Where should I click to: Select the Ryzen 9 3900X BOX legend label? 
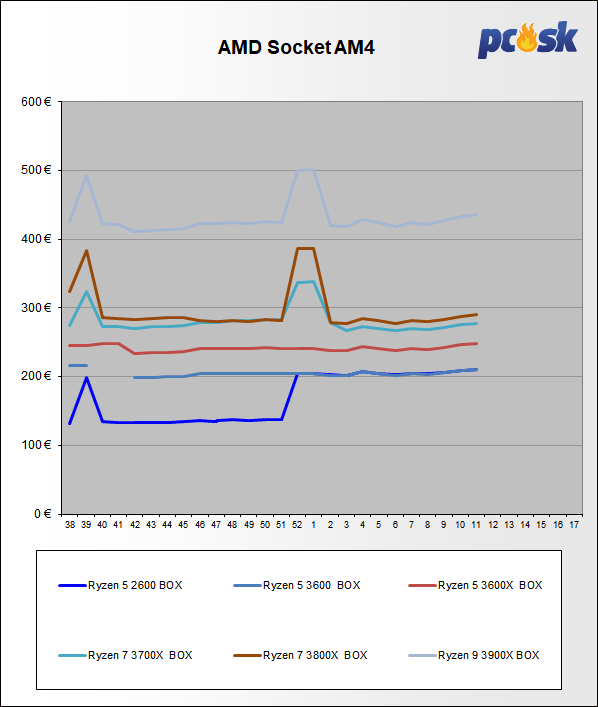[489, 655]
